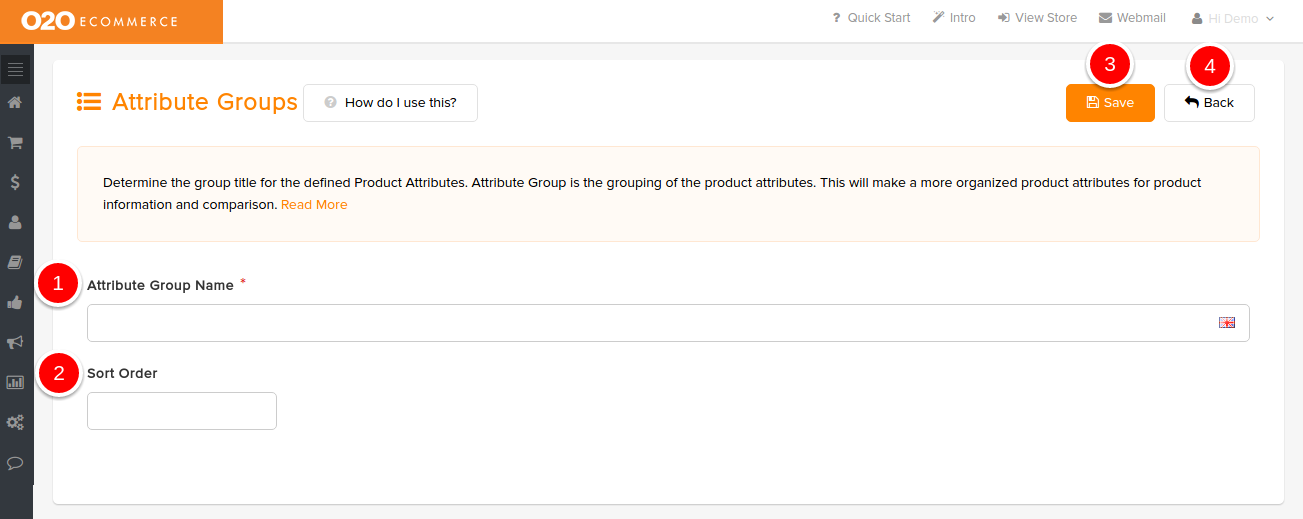The width and height of the screenshot is (1303, 519).
Task: Click the UK flag language icon
Action: click(1227, 322)
